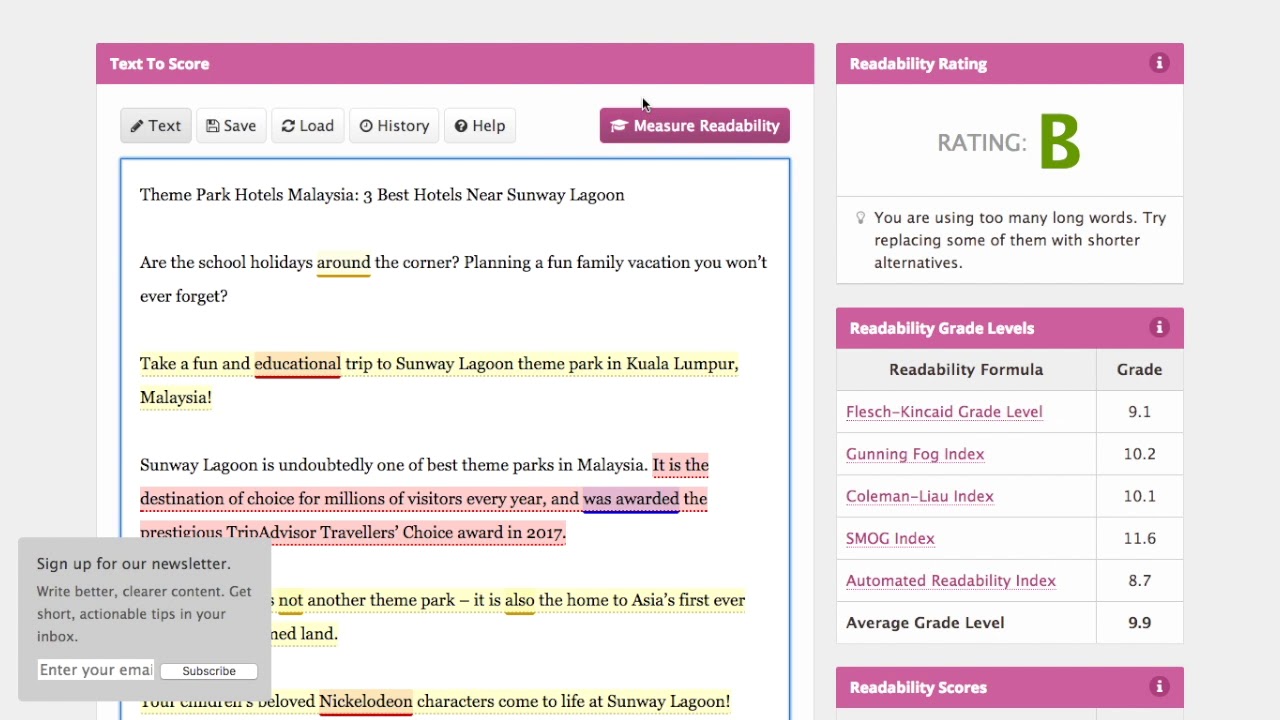This screenshot has width=1280, height=720.
Task: Click the SMOG grade value 11.6
Action: [x=1139, y=538]
